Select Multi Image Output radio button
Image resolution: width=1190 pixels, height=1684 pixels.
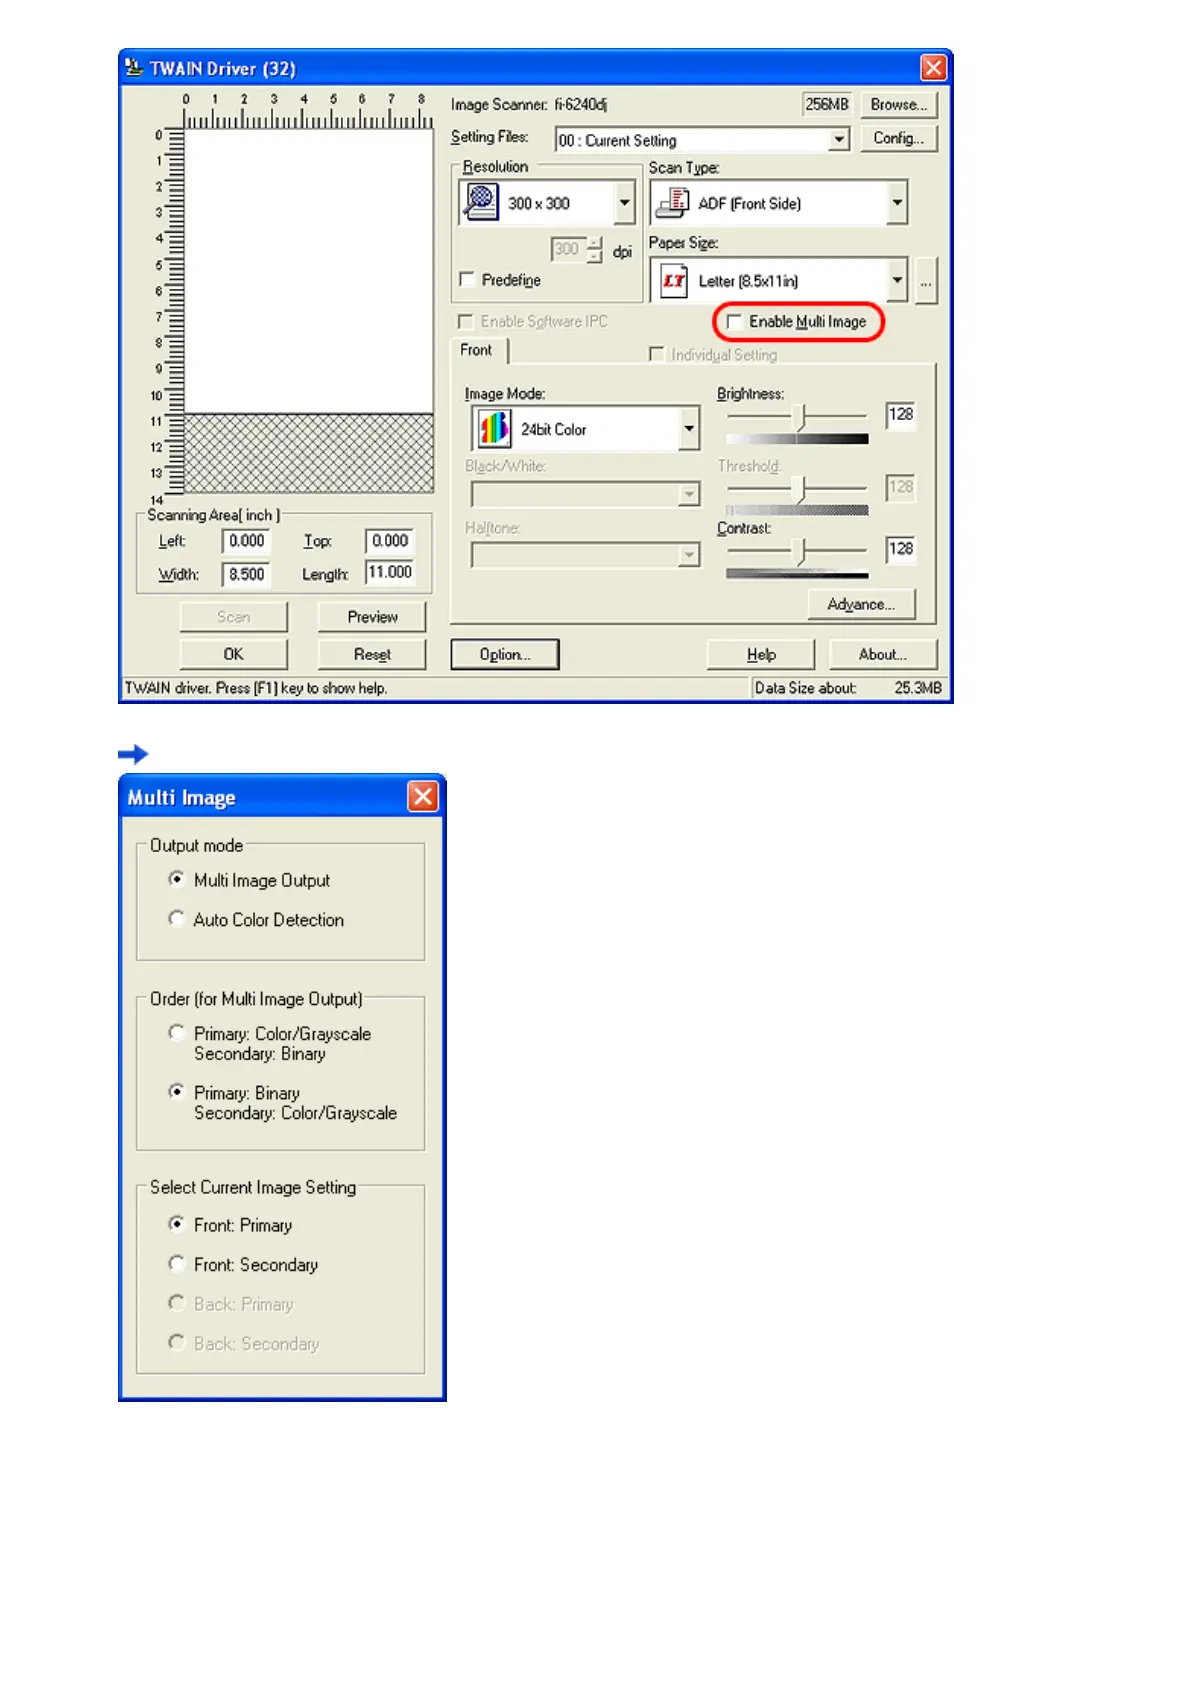tap(176, 879)
